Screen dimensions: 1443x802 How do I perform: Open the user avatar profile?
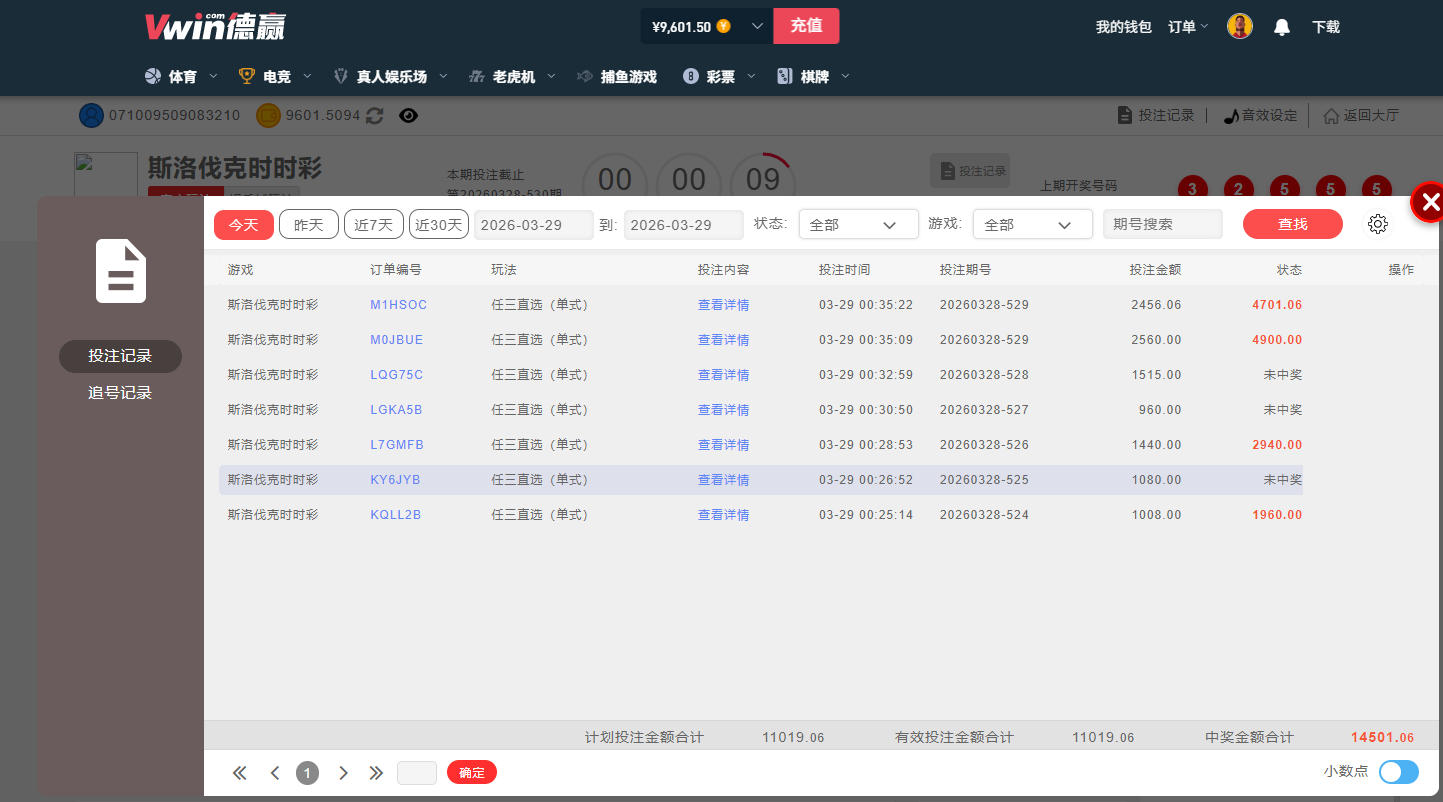(1240, 27)
